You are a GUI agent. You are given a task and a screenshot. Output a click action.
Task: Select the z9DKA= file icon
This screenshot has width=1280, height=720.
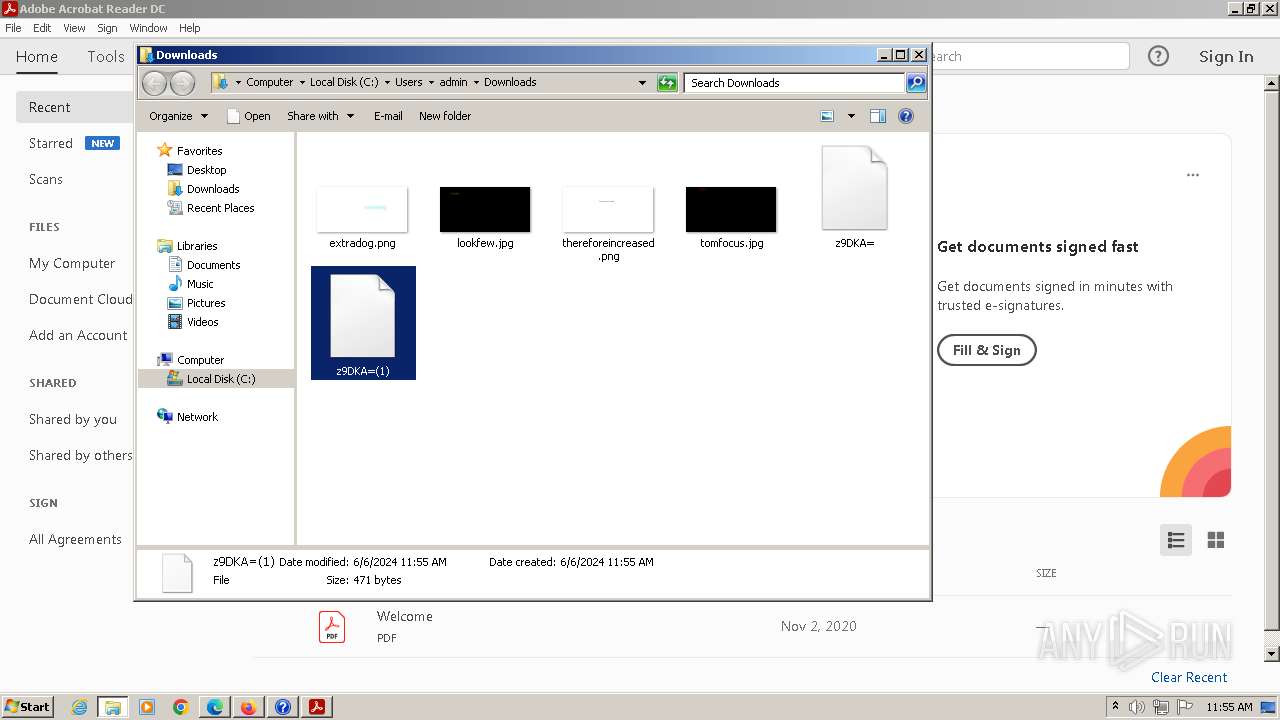click(854, 188)
